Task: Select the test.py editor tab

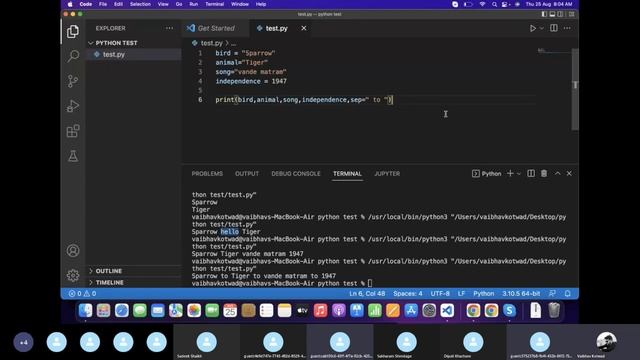Action: [x=276, y=28]
